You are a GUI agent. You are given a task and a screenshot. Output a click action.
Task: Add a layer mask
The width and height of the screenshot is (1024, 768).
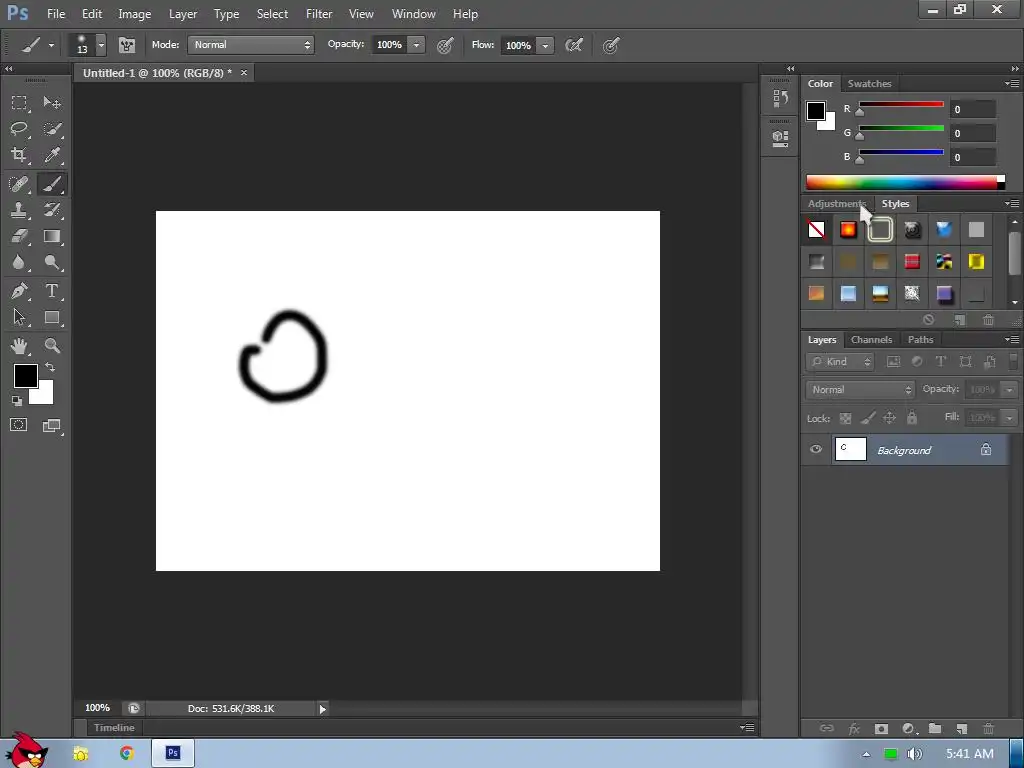[x=881, y=728]
